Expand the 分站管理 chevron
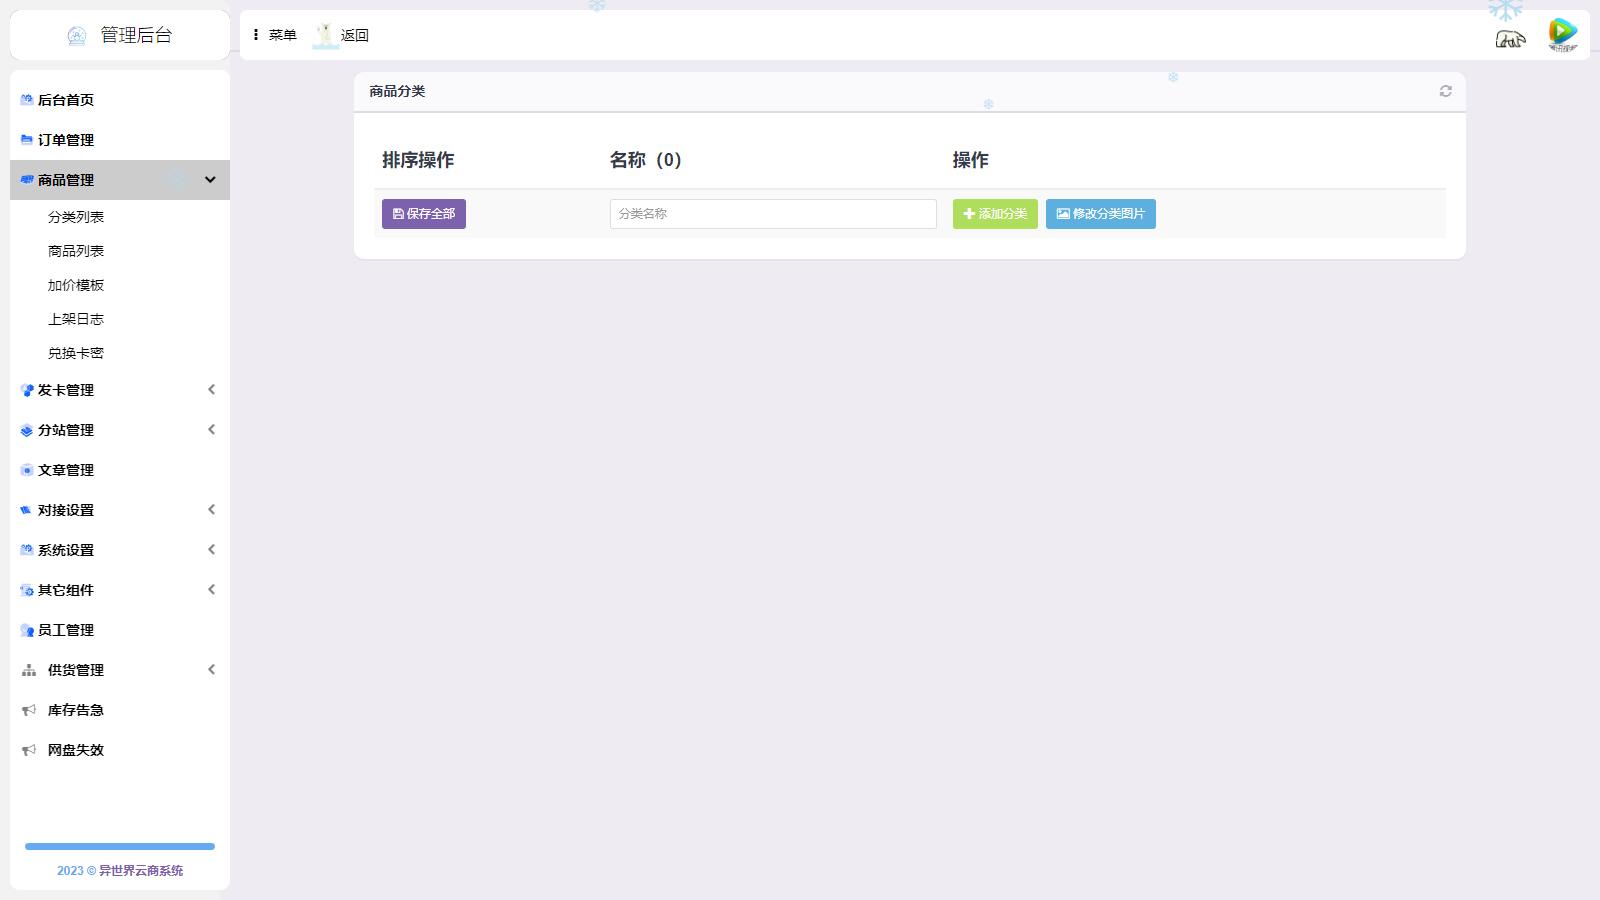Screen dimensions: 1600x900 click(211, 430)
